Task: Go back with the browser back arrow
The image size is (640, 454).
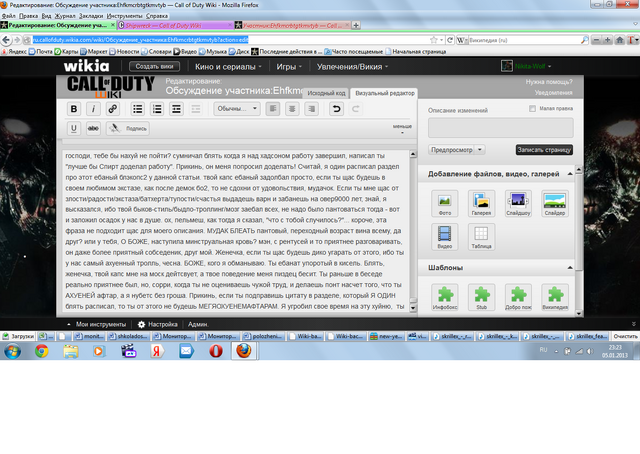Action: (x=6, y=40)
